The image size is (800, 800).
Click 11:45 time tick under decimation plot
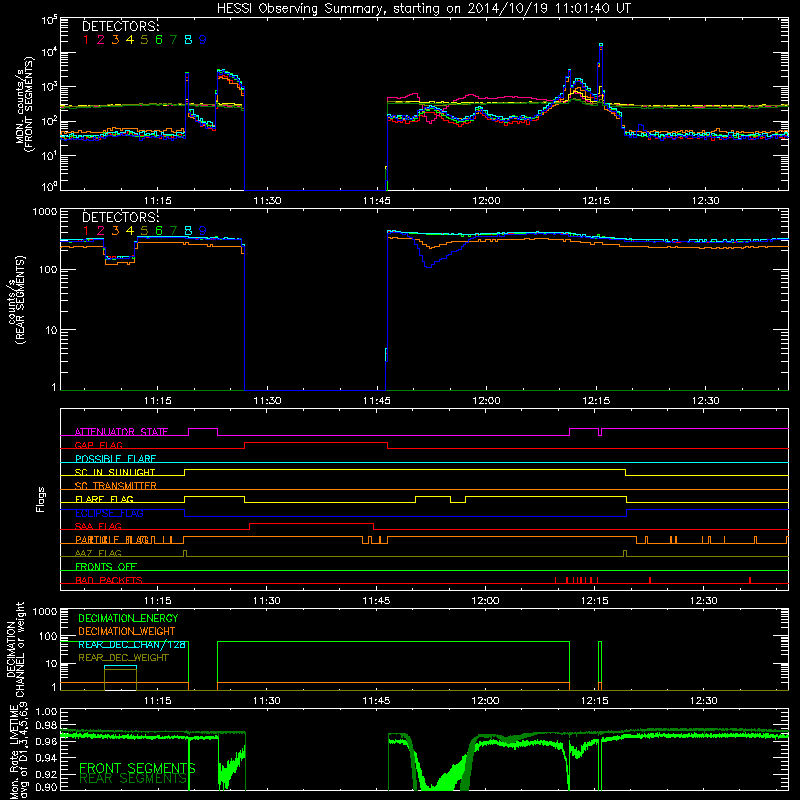(377, 701)
